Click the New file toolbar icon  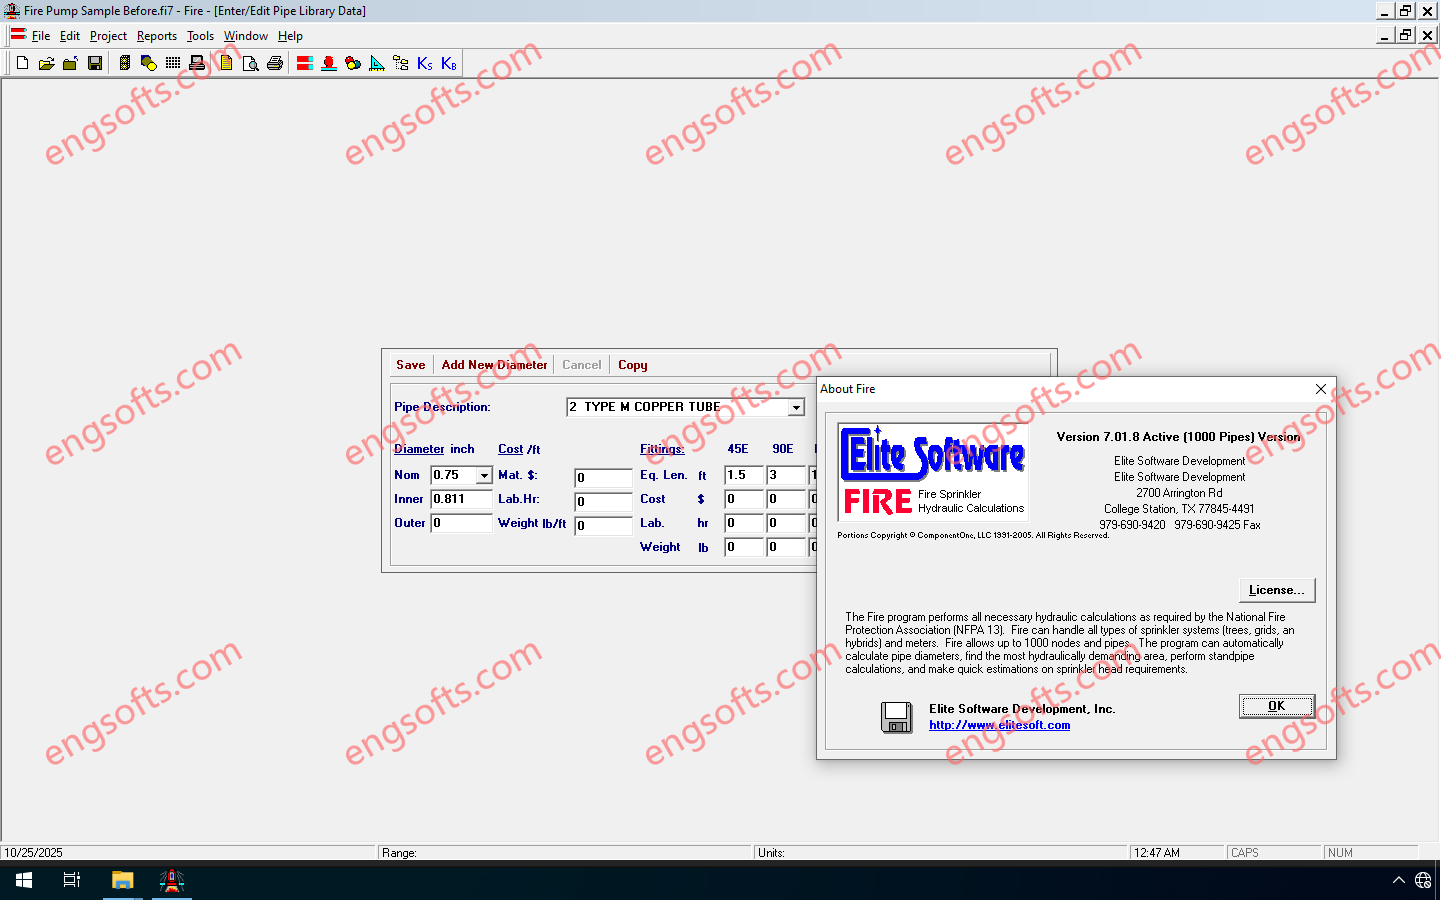click(x=22, y=63)
